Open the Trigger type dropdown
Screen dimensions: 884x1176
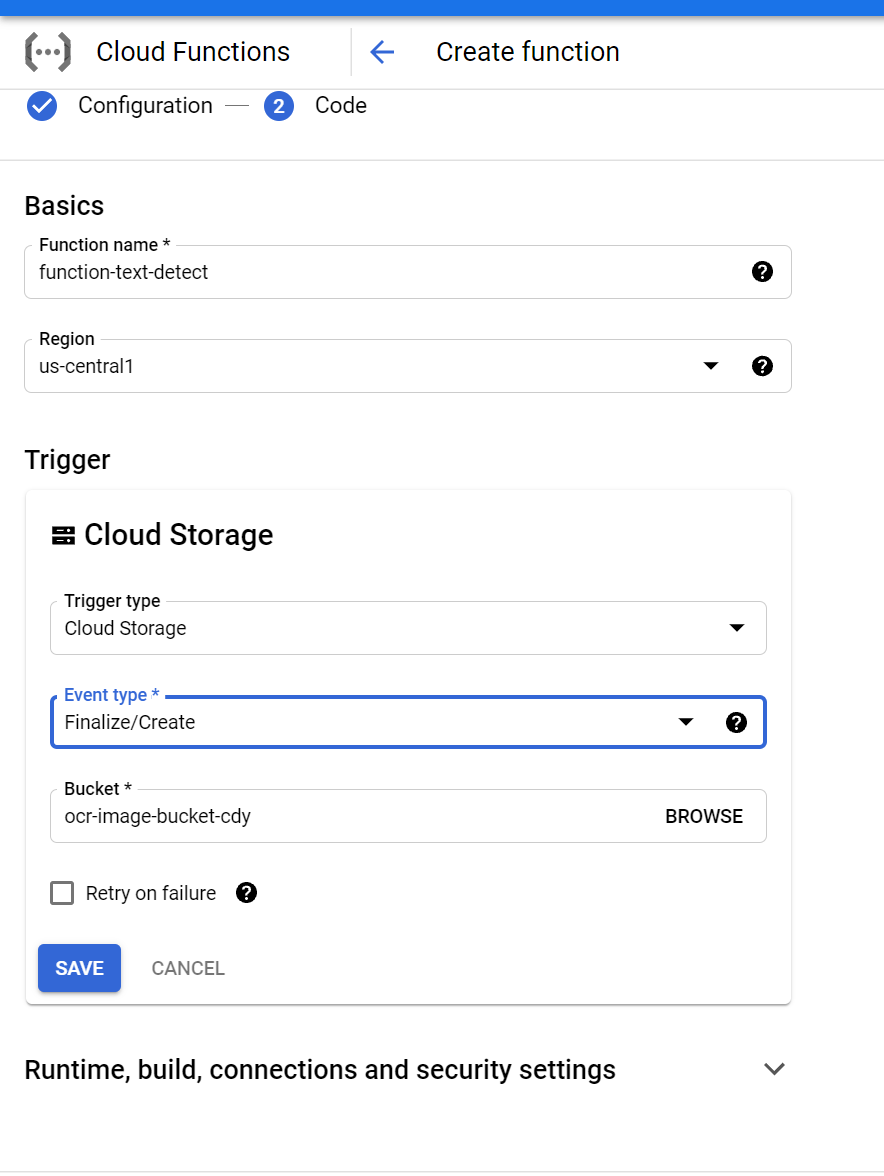point(737,628)
